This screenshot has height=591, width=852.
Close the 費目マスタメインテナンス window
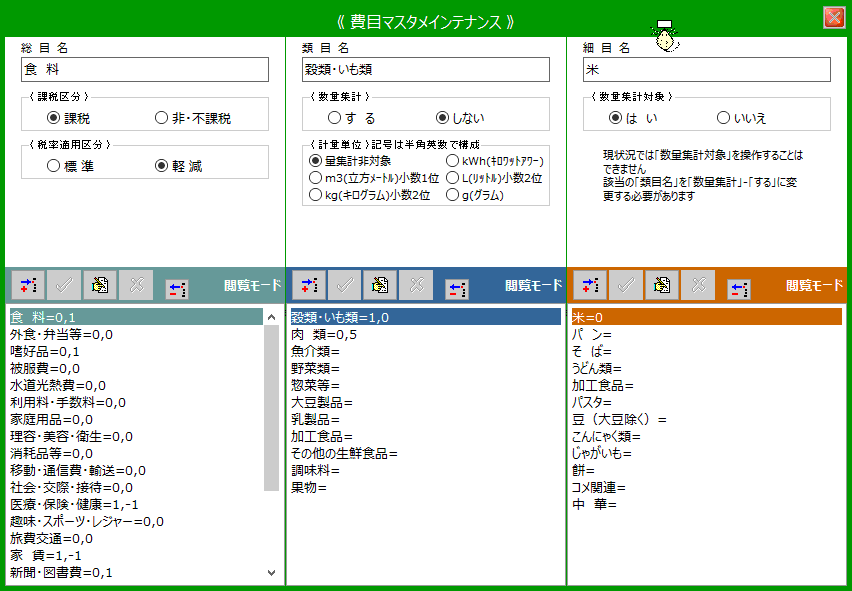pyautogui.click(x=833, y=17)
